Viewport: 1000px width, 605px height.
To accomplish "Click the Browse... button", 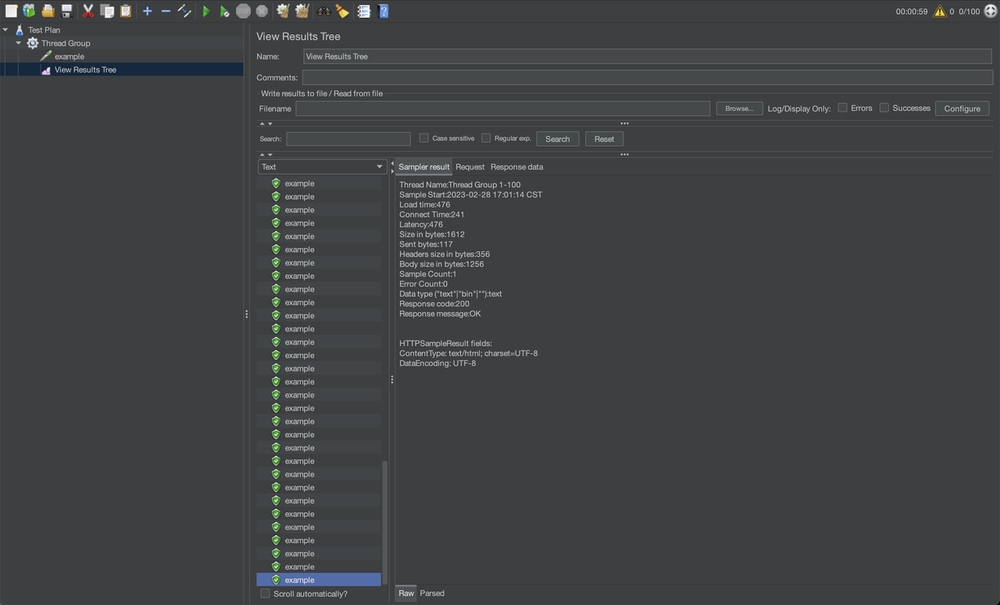I will point(739,108).
